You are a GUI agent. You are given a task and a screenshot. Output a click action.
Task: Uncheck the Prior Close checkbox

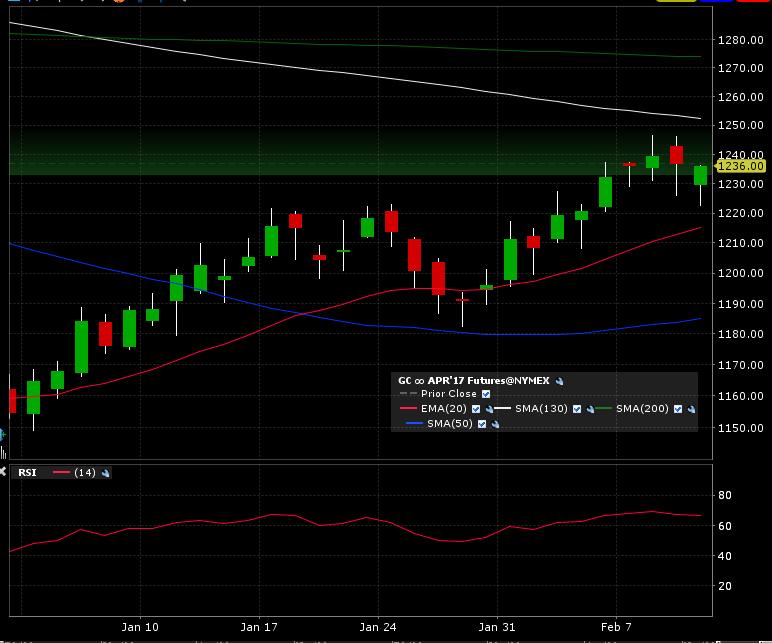click(x=487, y=394)
